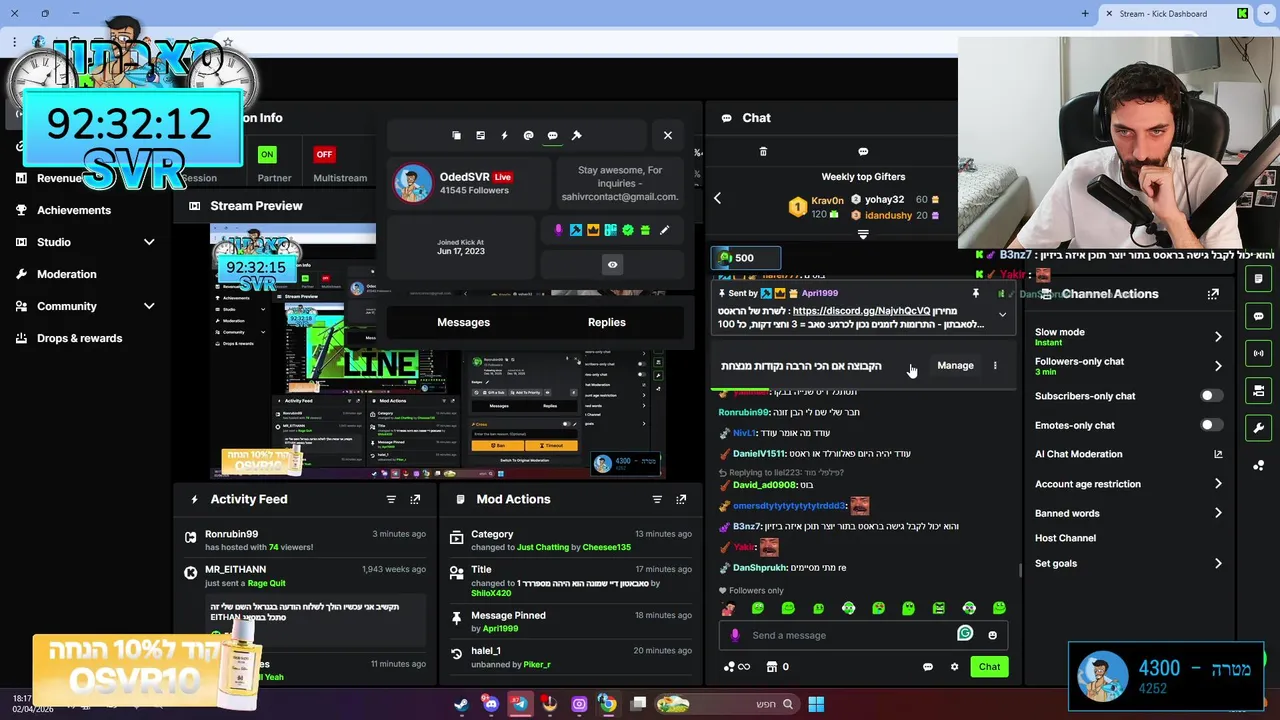1280x720 pixels.
Task: Toggle Emotes-only chat switch
Action: (x=1211, y=425)
